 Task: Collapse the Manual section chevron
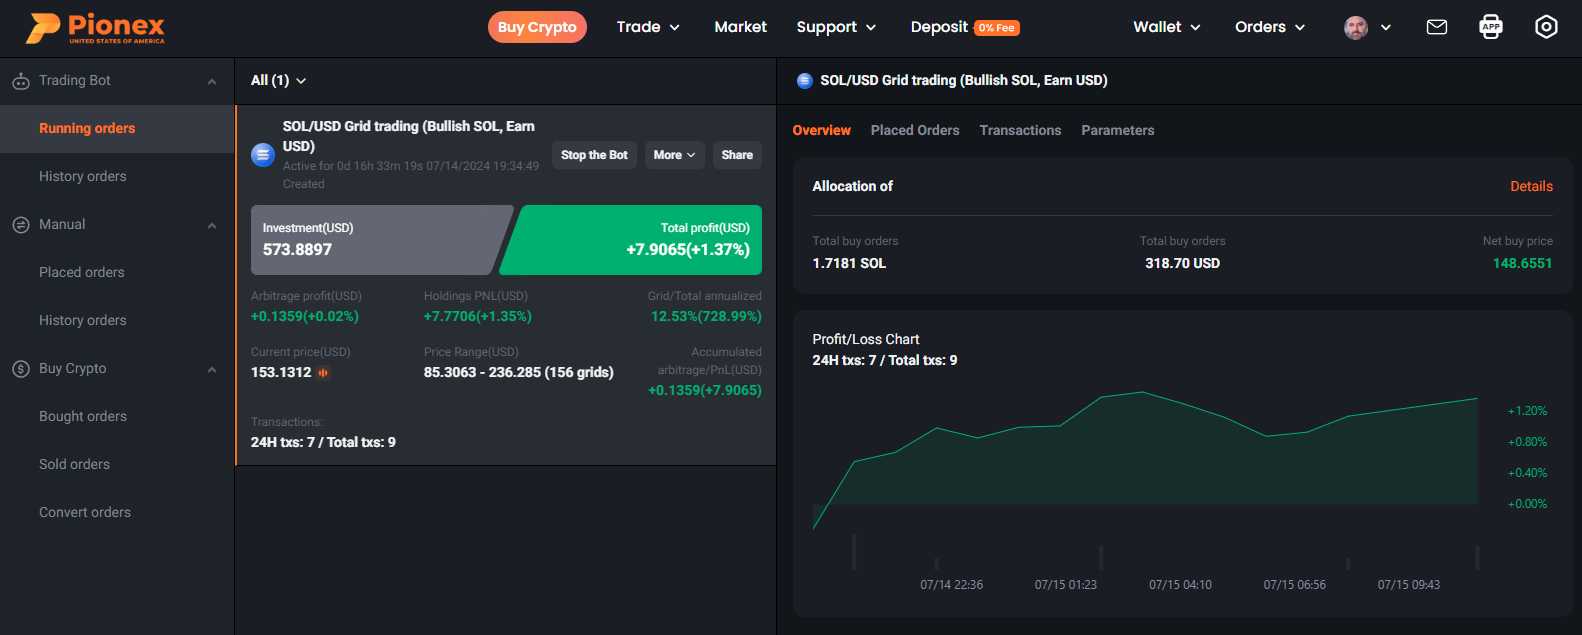(x=212, y=226)
